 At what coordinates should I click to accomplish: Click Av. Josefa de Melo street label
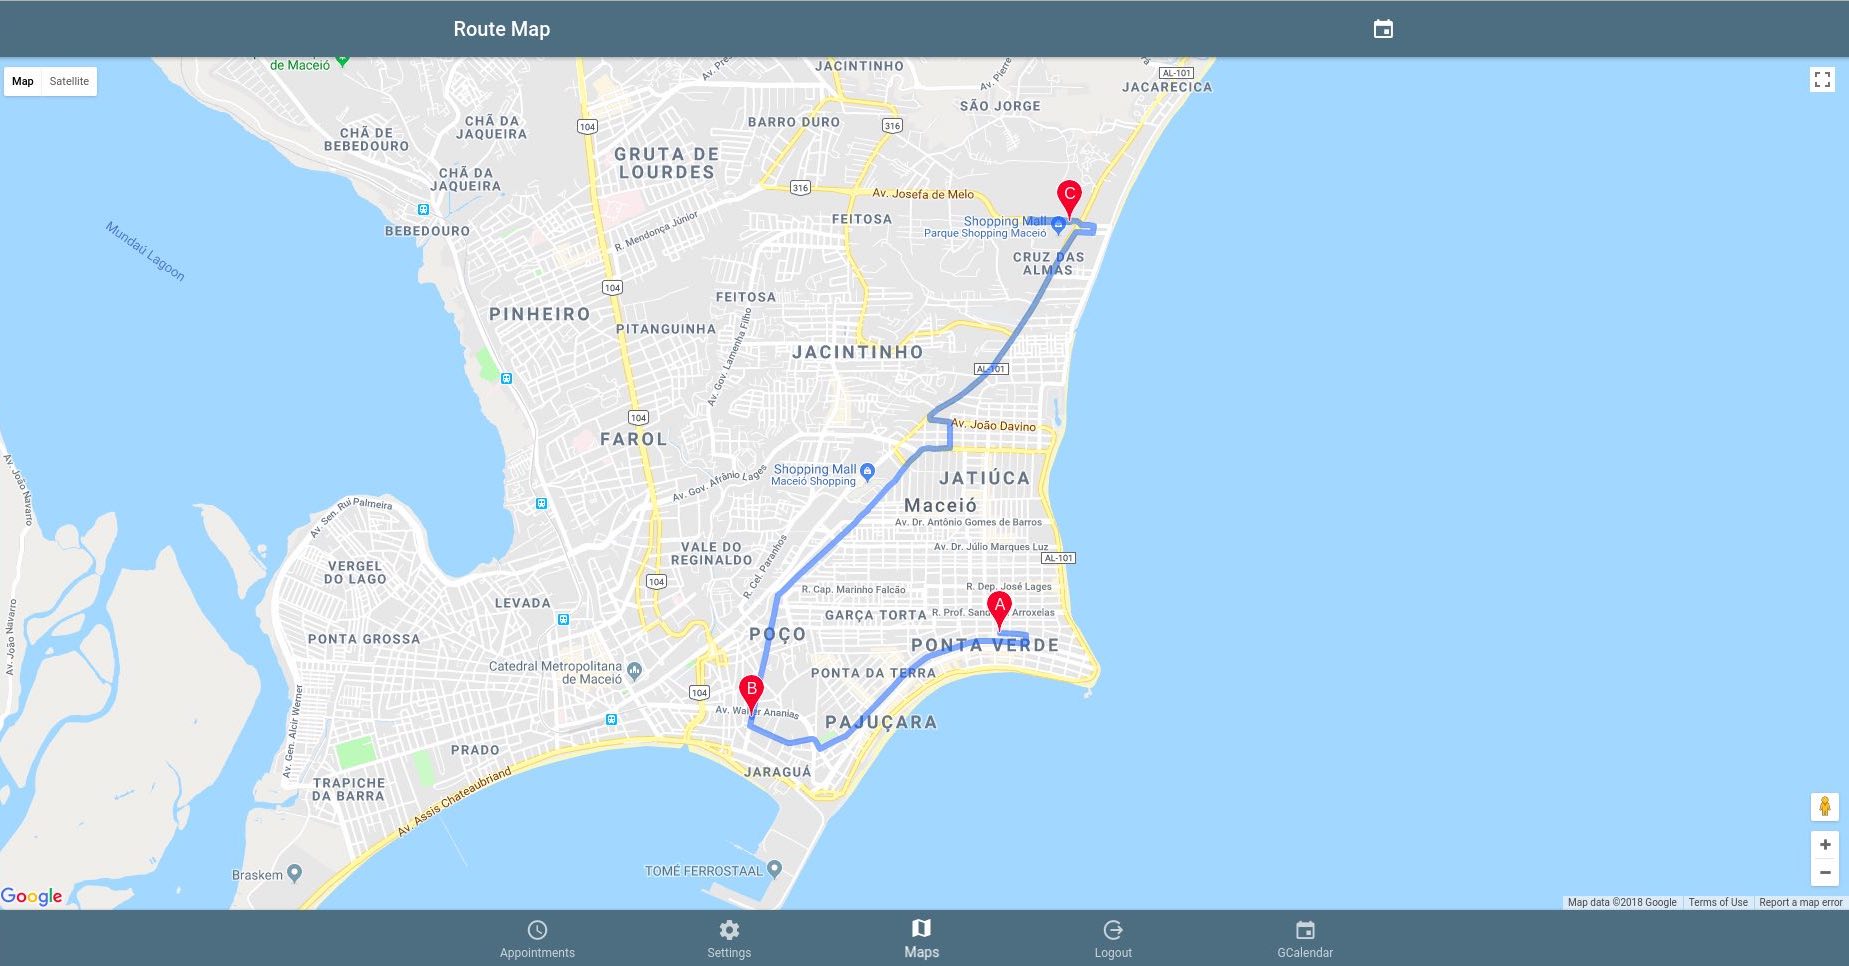click(923, 194)
